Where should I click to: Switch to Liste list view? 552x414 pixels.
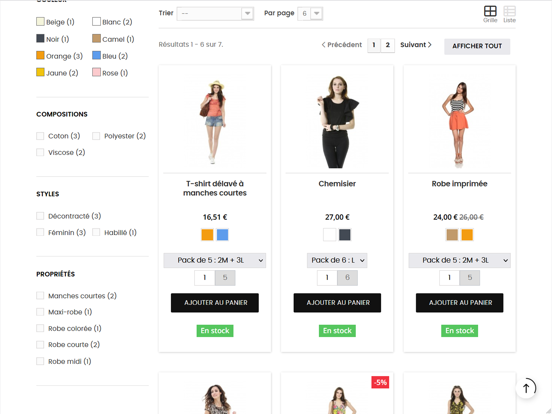pos(509,14)
